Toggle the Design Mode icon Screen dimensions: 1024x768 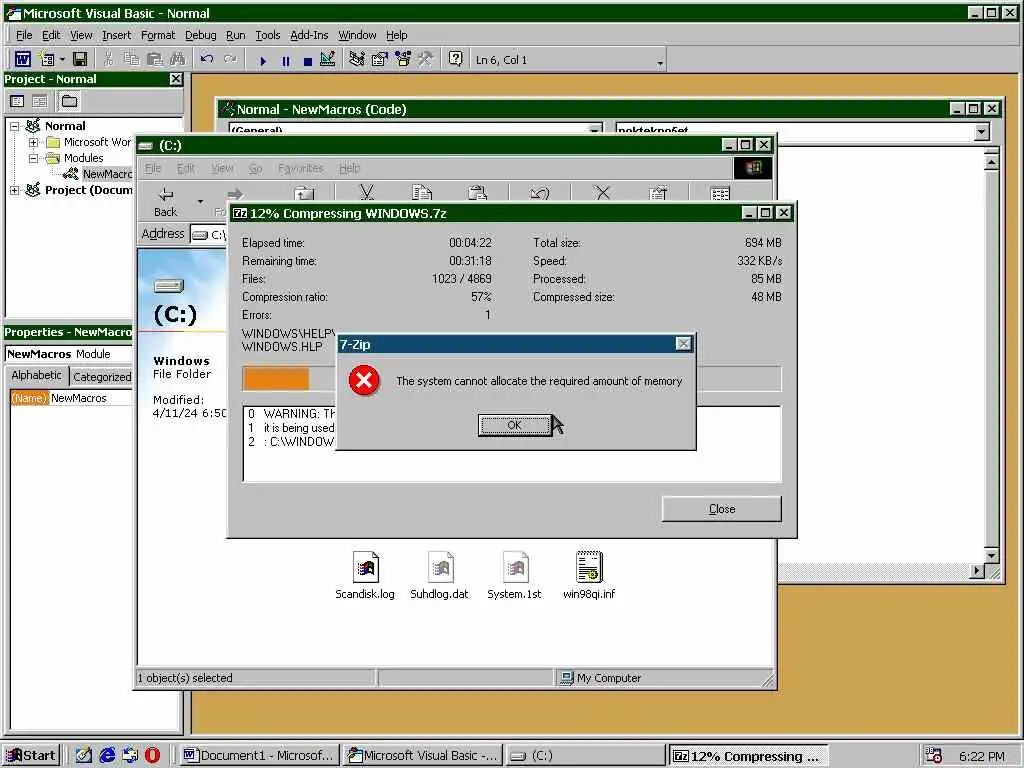[x=328, y=59]
